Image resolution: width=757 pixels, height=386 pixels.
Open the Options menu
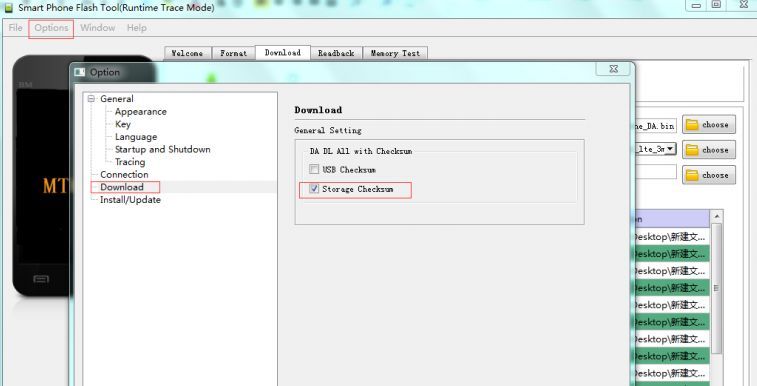[51, 28]
